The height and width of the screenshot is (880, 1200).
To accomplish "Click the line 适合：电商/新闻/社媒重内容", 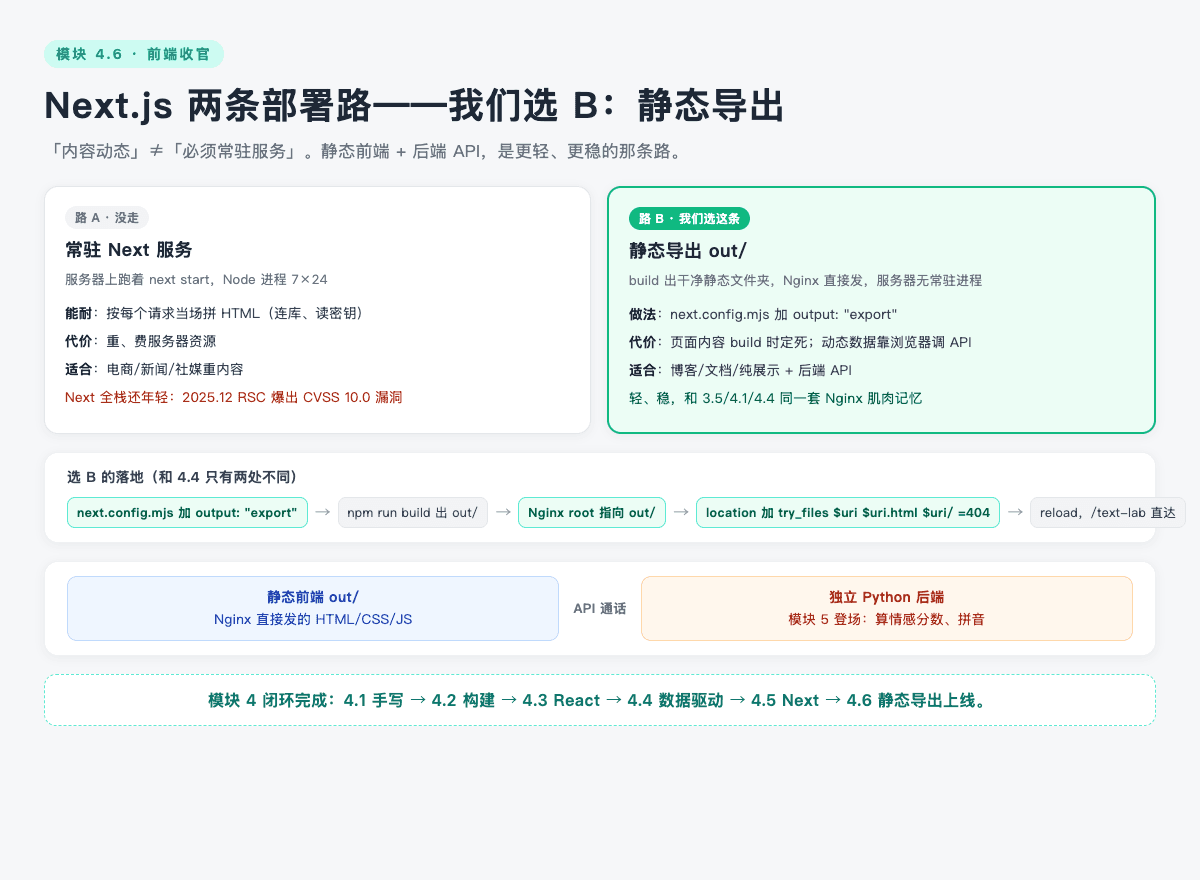I will click(x=154, y=369).
